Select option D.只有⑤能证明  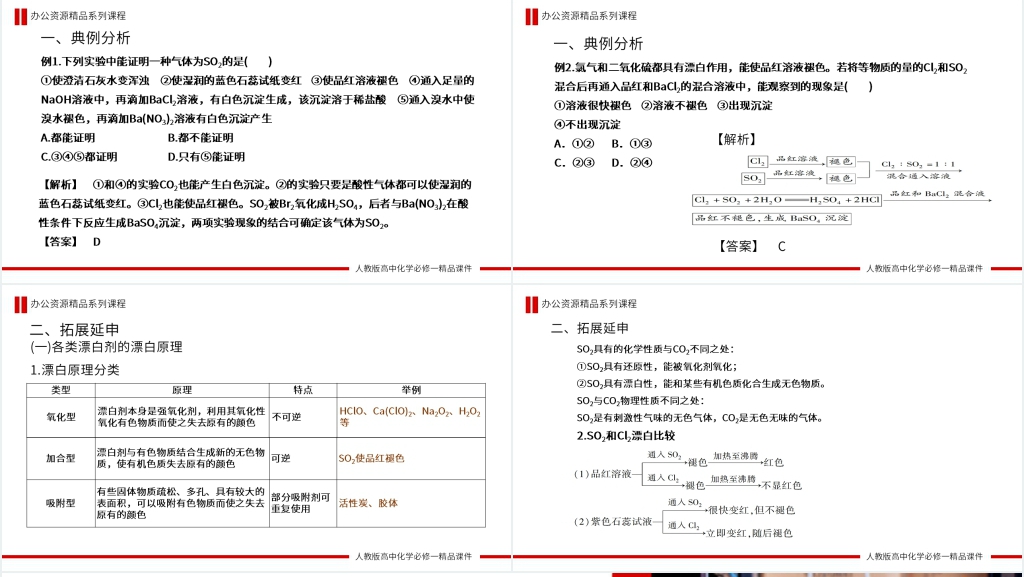tap(206, 157)
